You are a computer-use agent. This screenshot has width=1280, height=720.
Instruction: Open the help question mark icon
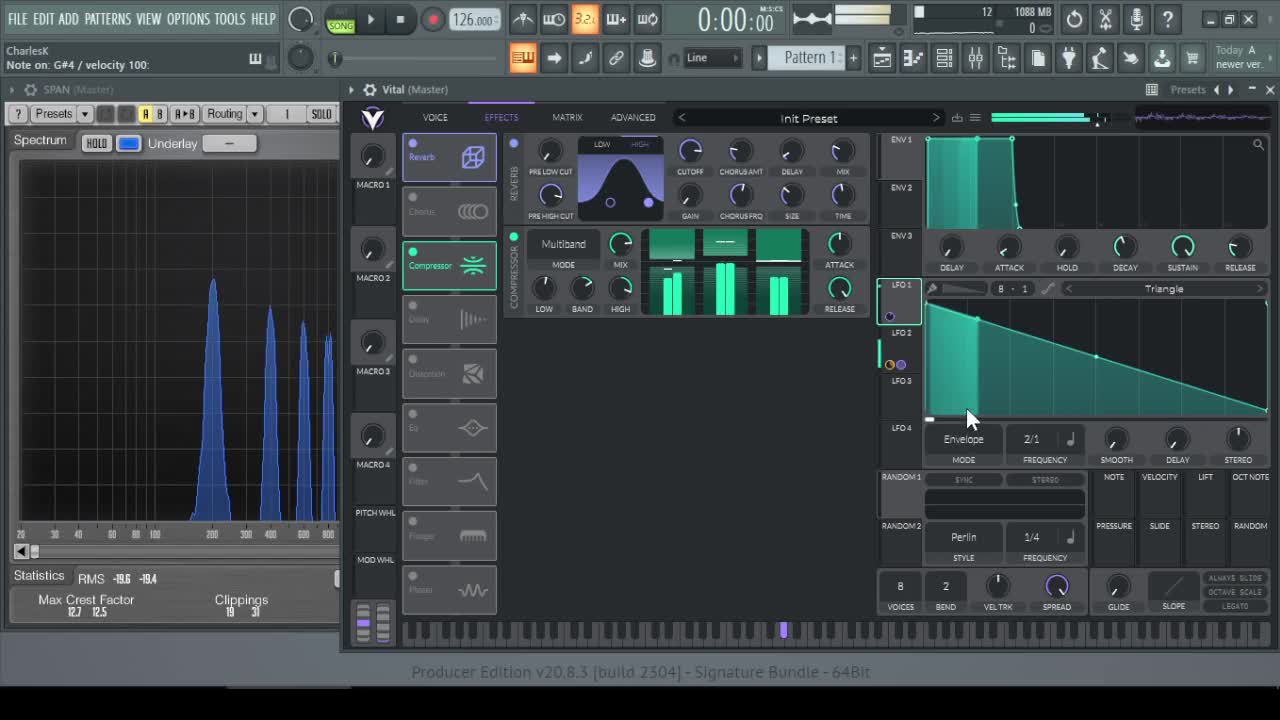(x=1167, y=19)
